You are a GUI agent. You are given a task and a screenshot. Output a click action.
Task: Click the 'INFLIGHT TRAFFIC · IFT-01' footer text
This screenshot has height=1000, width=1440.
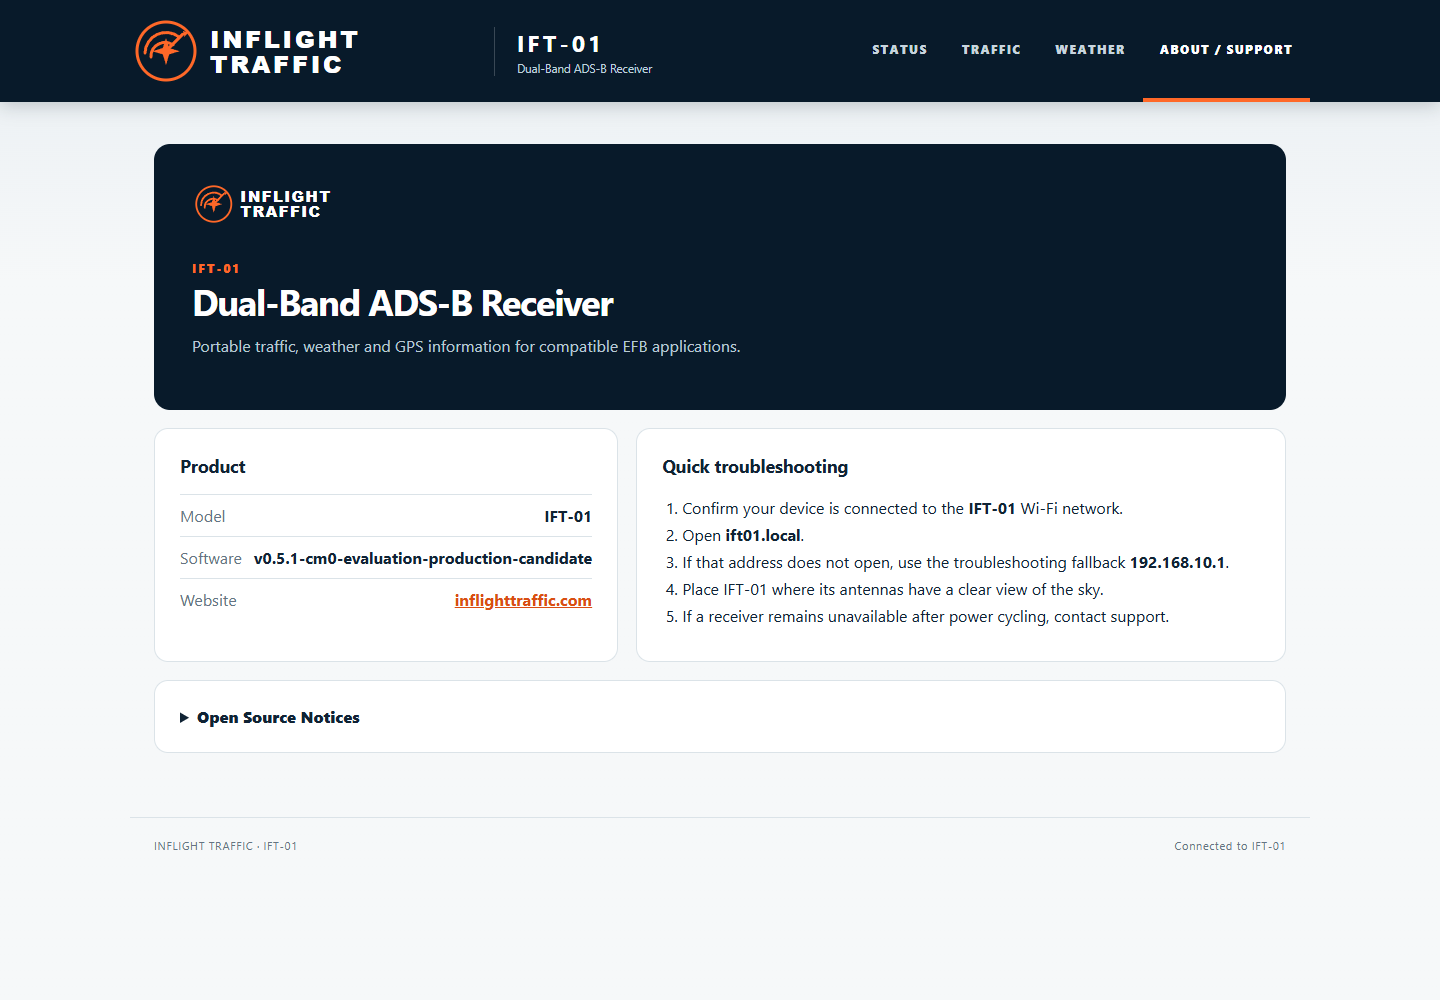(x=225, y=846)
